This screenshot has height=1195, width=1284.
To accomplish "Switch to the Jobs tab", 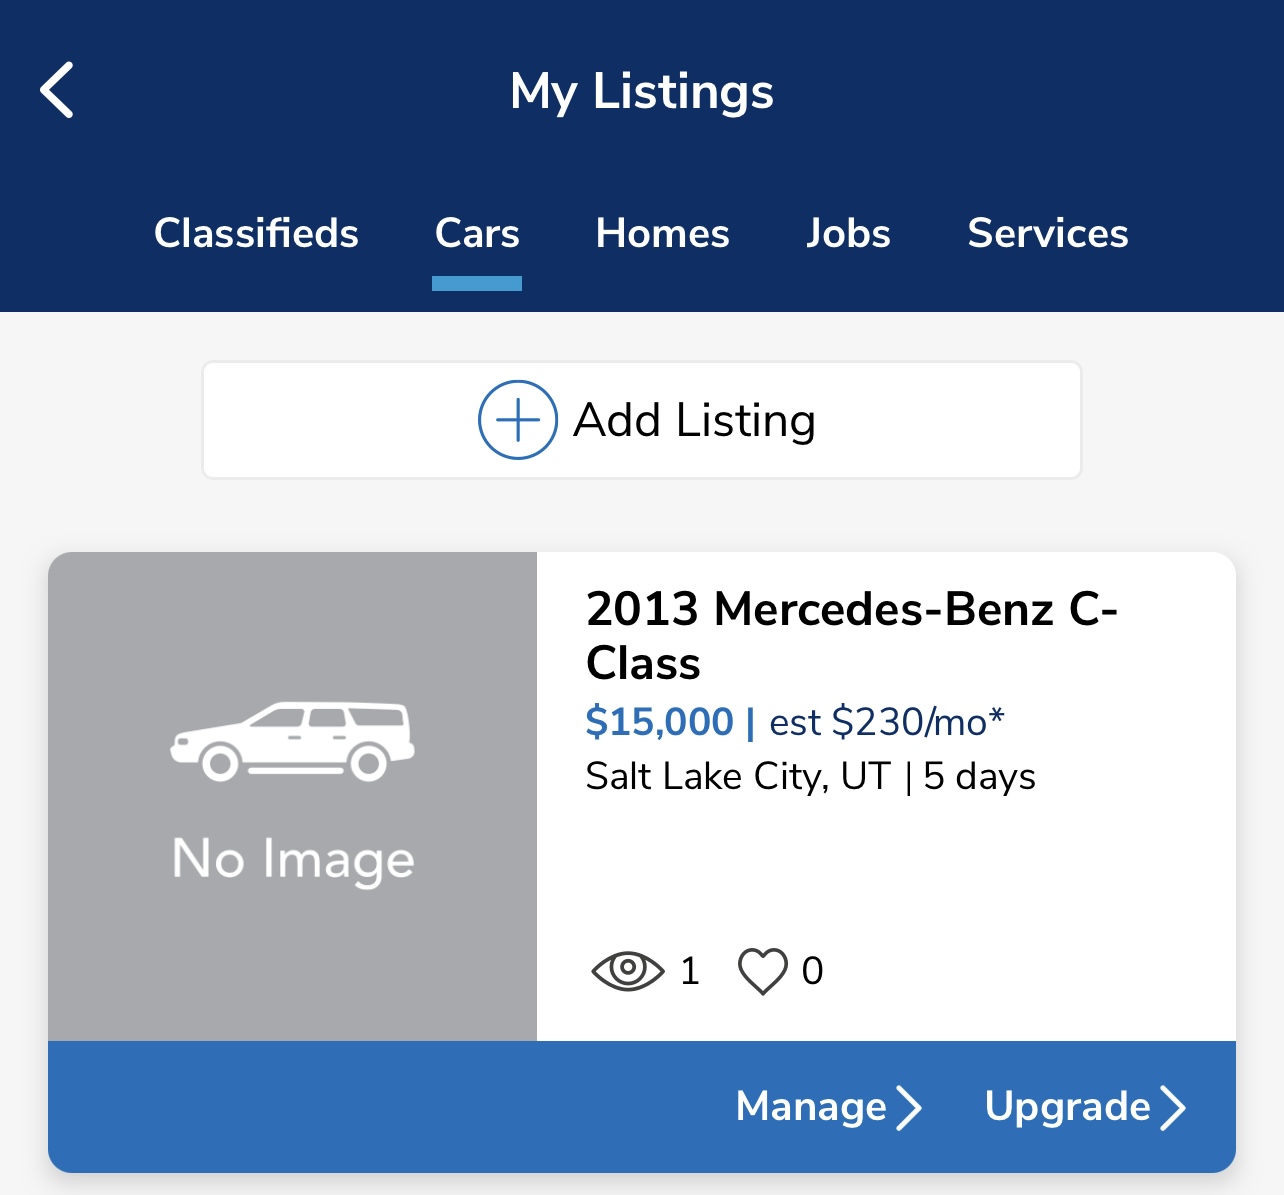I will 848,233.
